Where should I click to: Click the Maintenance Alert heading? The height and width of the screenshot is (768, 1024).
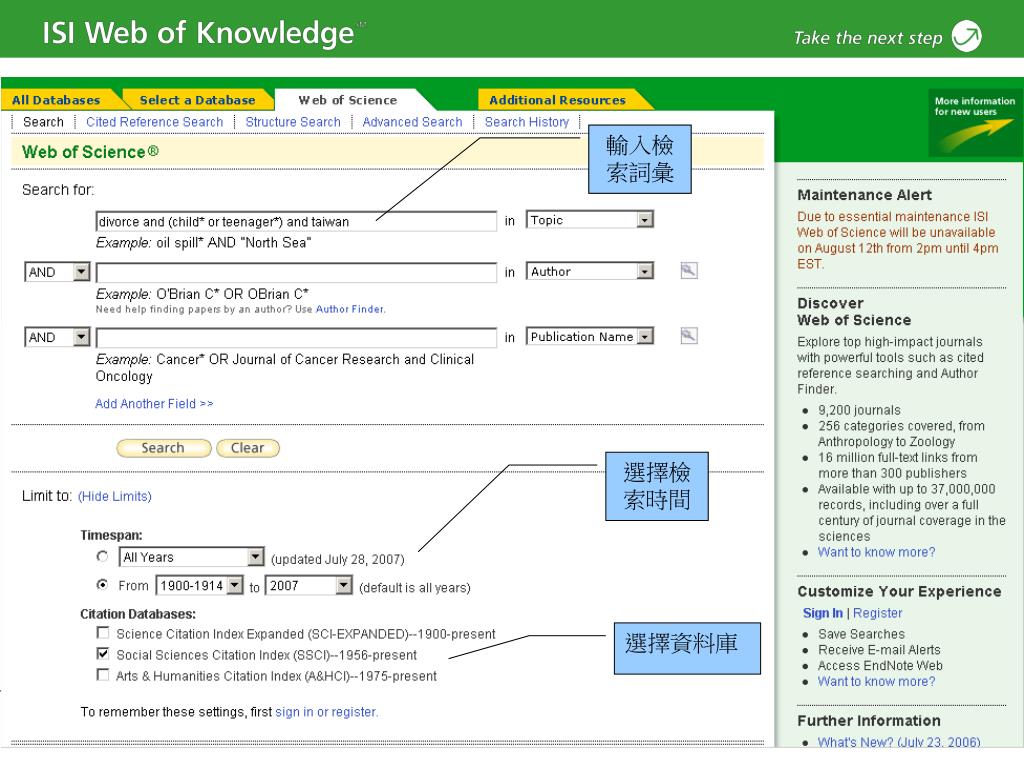(865, 195)
